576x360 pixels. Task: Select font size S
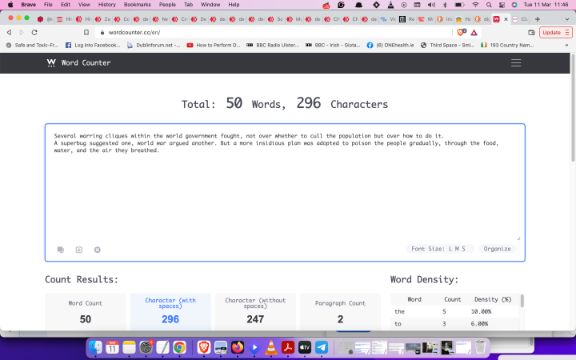[464, 249]
